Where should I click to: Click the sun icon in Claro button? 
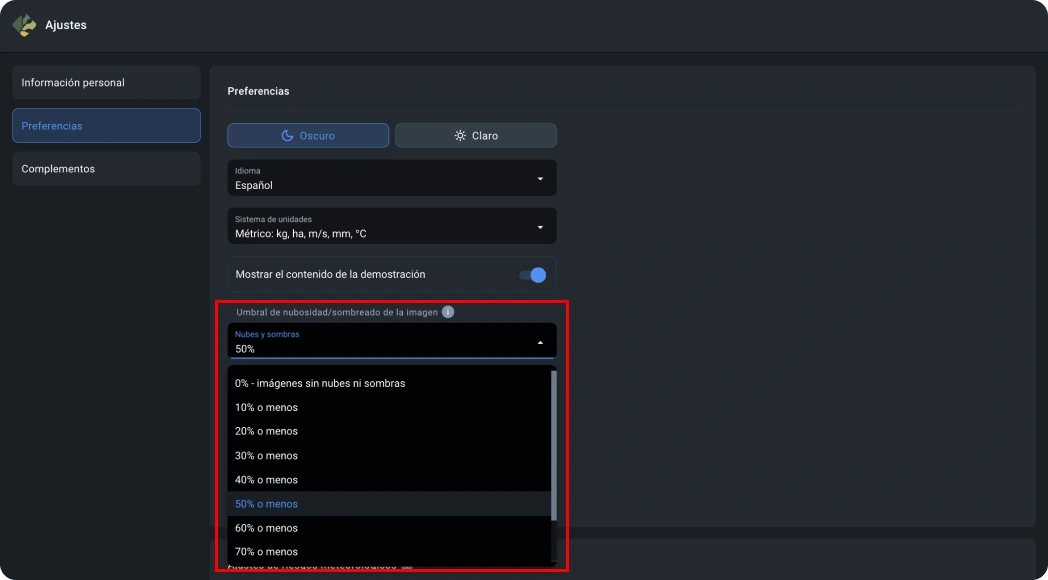(x=460, y=136)
